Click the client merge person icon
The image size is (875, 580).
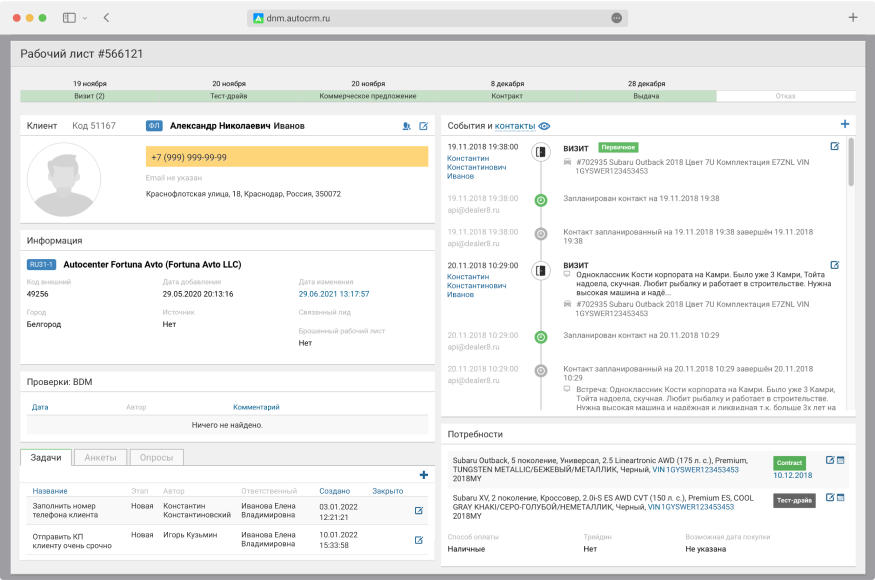coord(406,126)
